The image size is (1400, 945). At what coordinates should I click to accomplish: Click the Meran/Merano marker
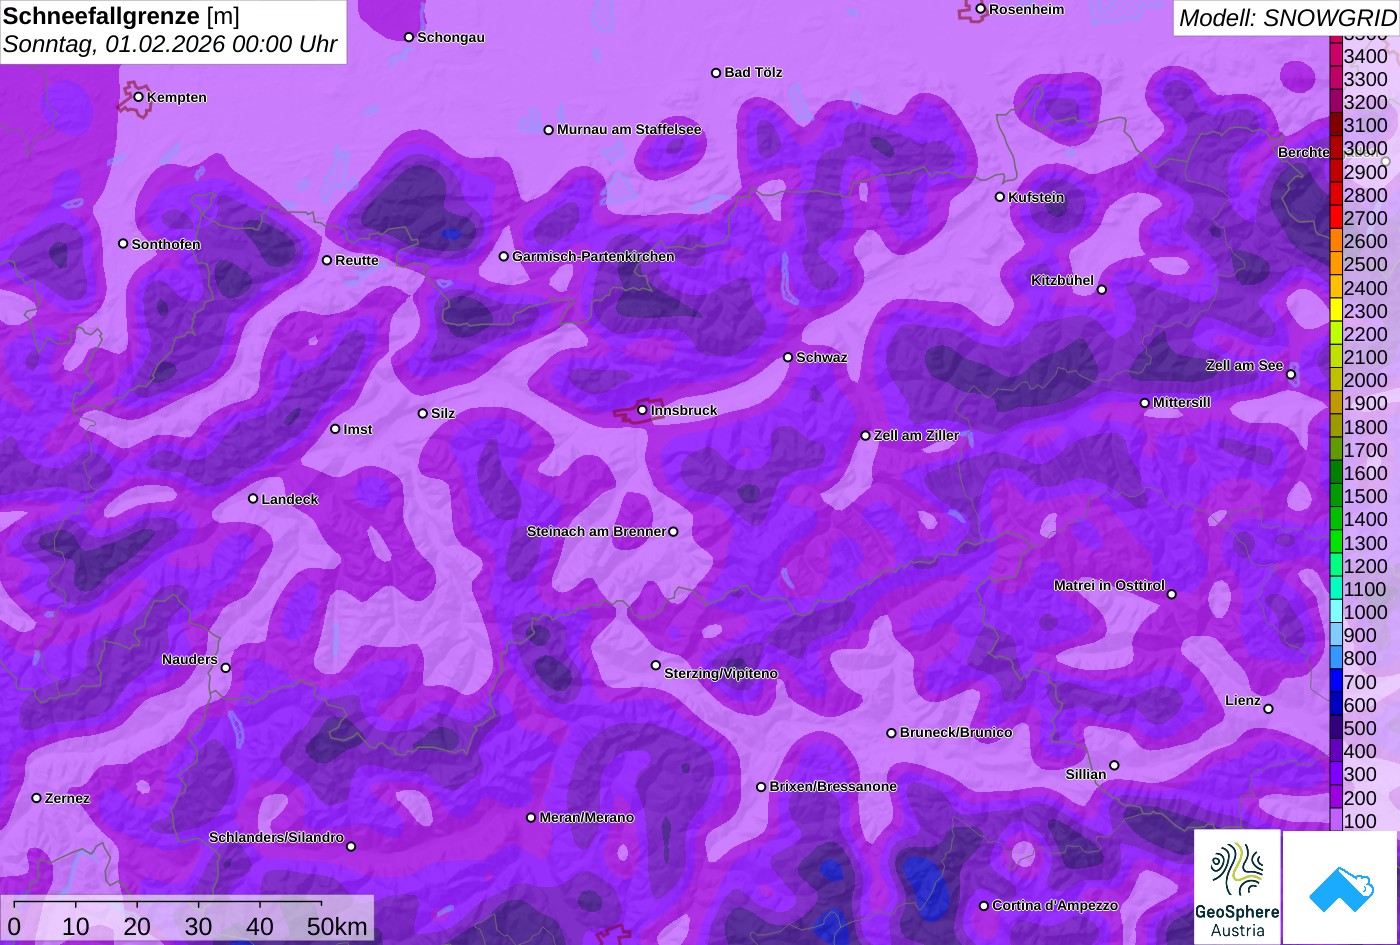531,818
